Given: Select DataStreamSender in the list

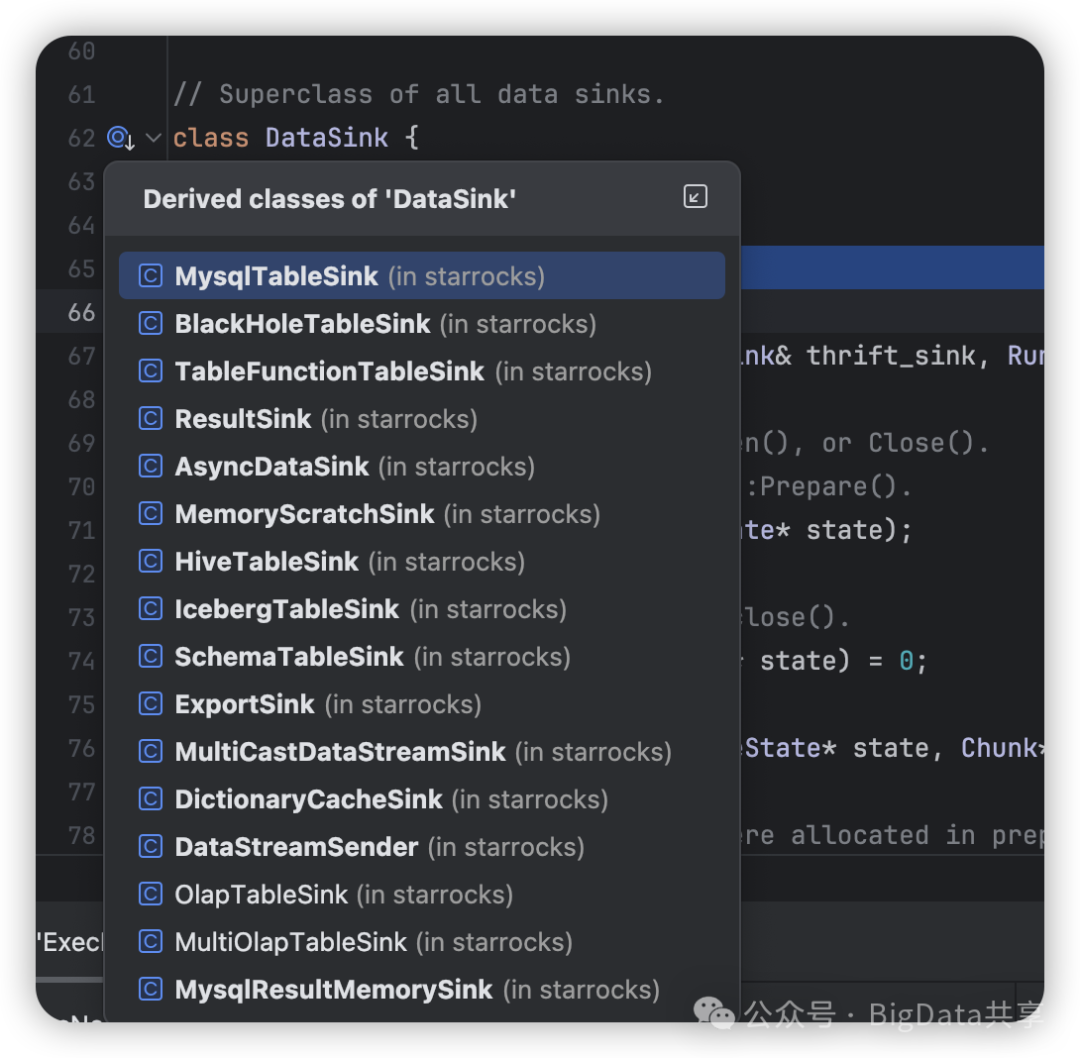Looking at the screenshot, I should (x=422, y=847).
